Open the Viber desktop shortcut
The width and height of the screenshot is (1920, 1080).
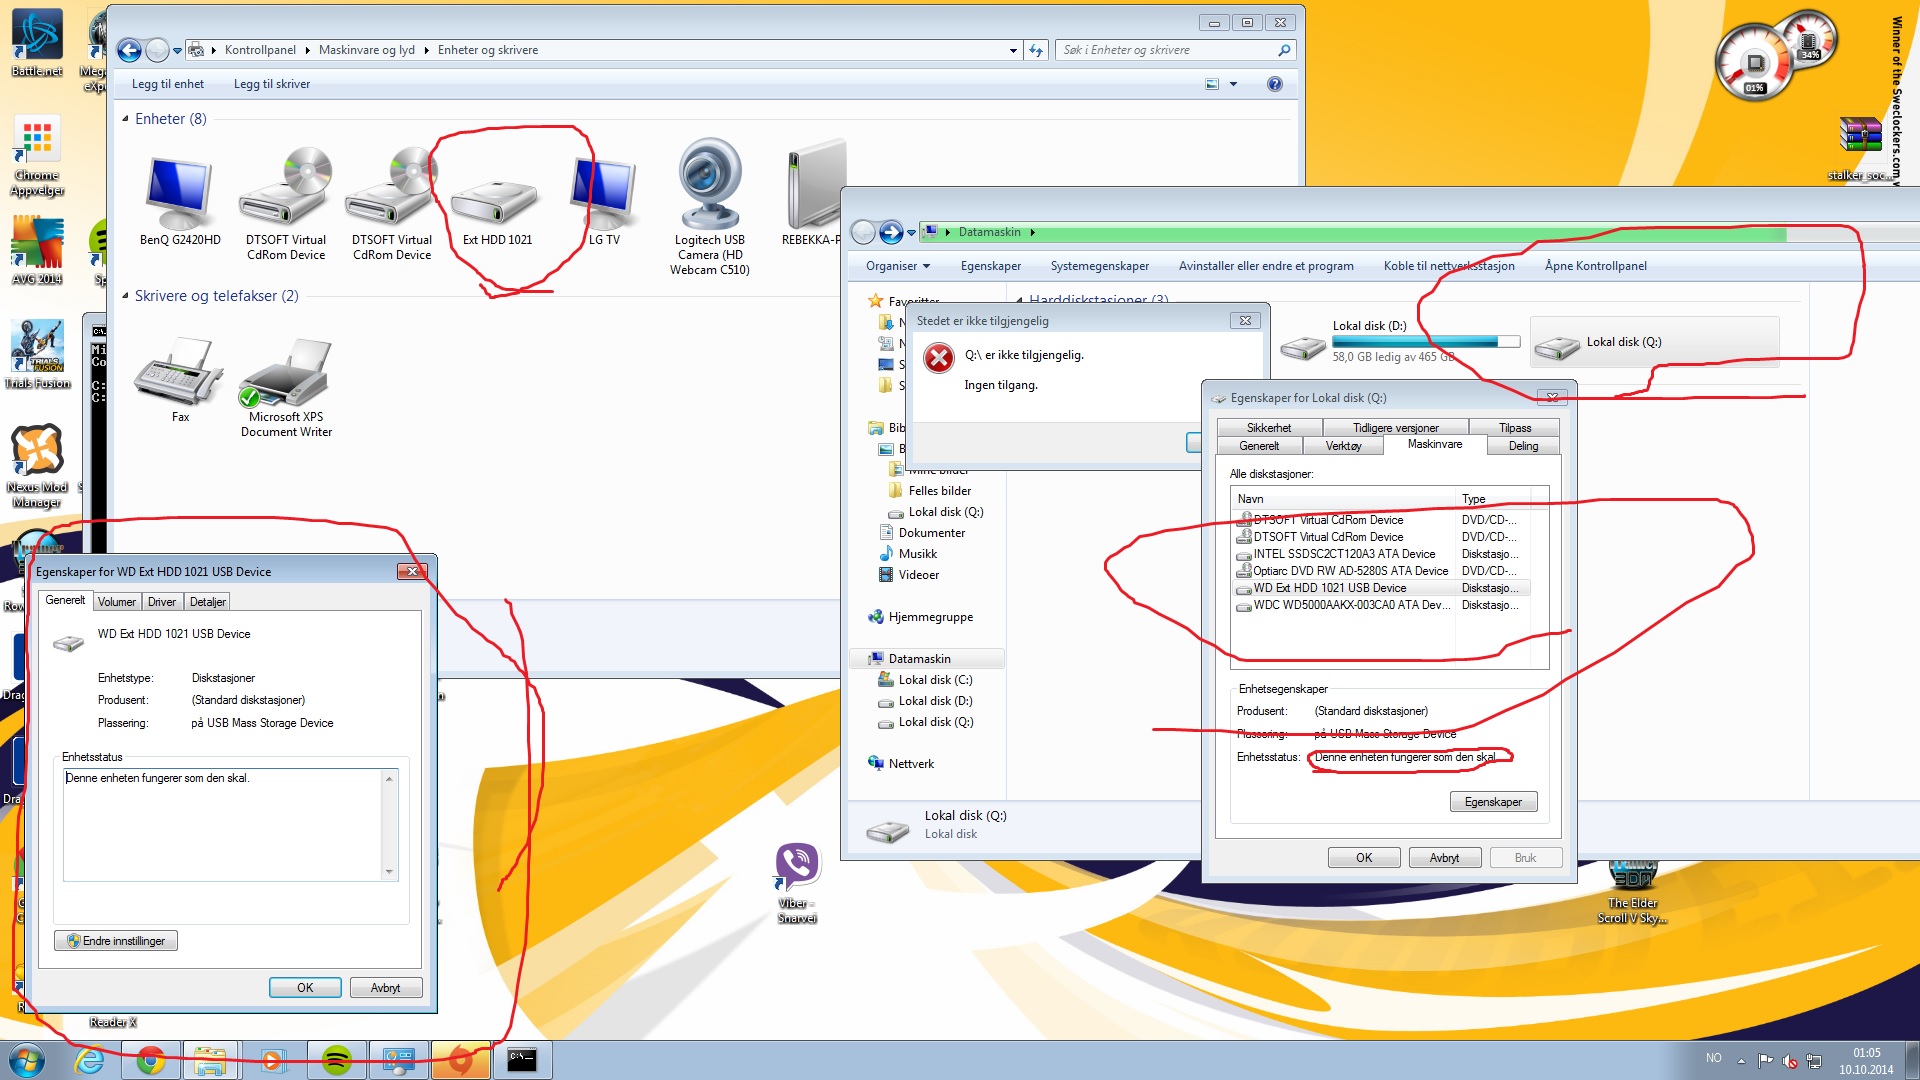pos(797,882)
